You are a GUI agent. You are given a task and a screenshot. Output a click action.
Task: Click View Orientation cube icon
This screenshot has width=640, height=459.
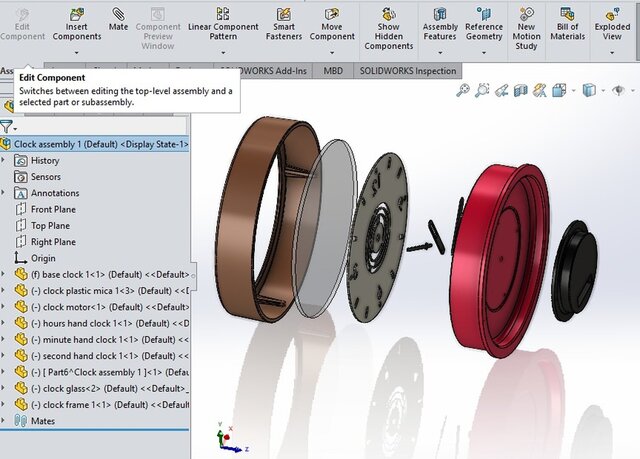[559, 90]
